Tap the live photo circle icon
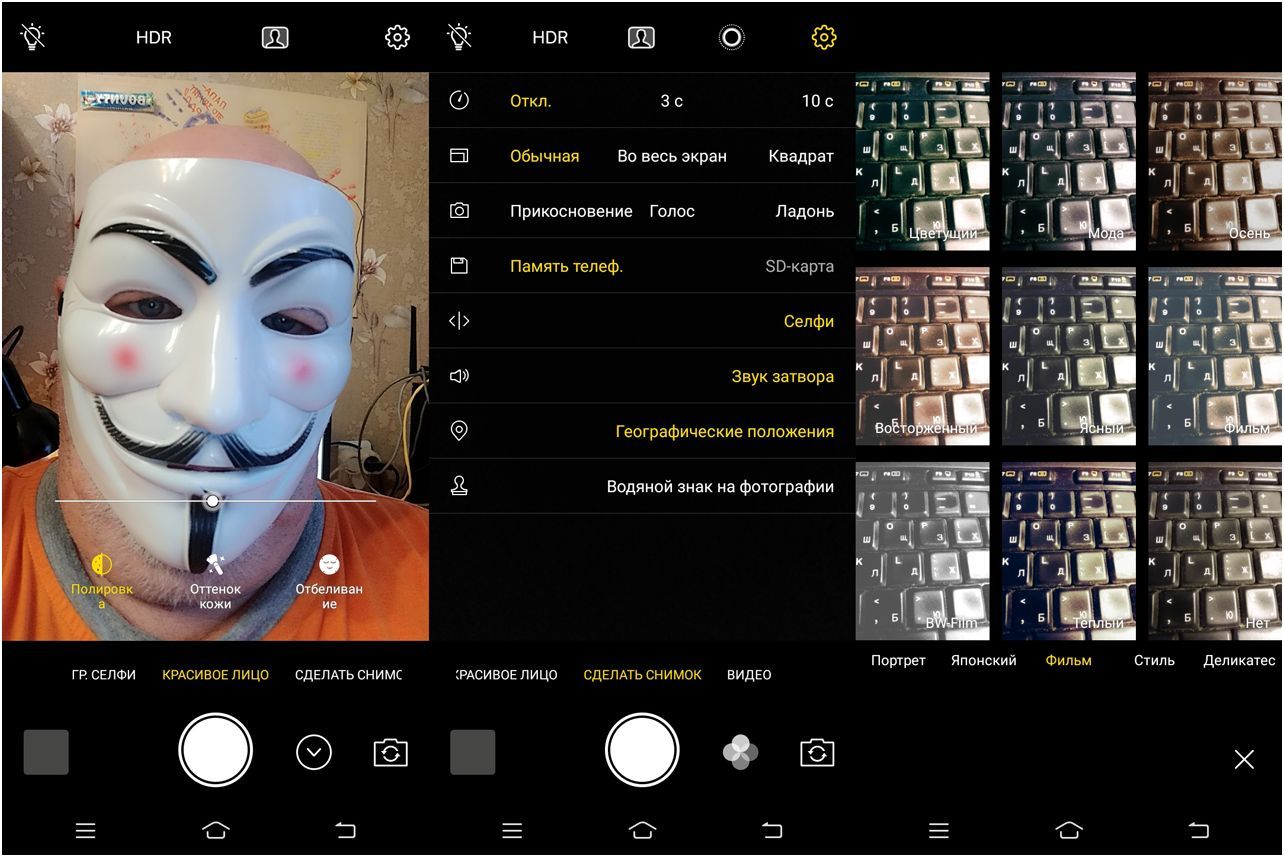The height and width of the screenshot is (857, 1284). click(x=732, y=38)
